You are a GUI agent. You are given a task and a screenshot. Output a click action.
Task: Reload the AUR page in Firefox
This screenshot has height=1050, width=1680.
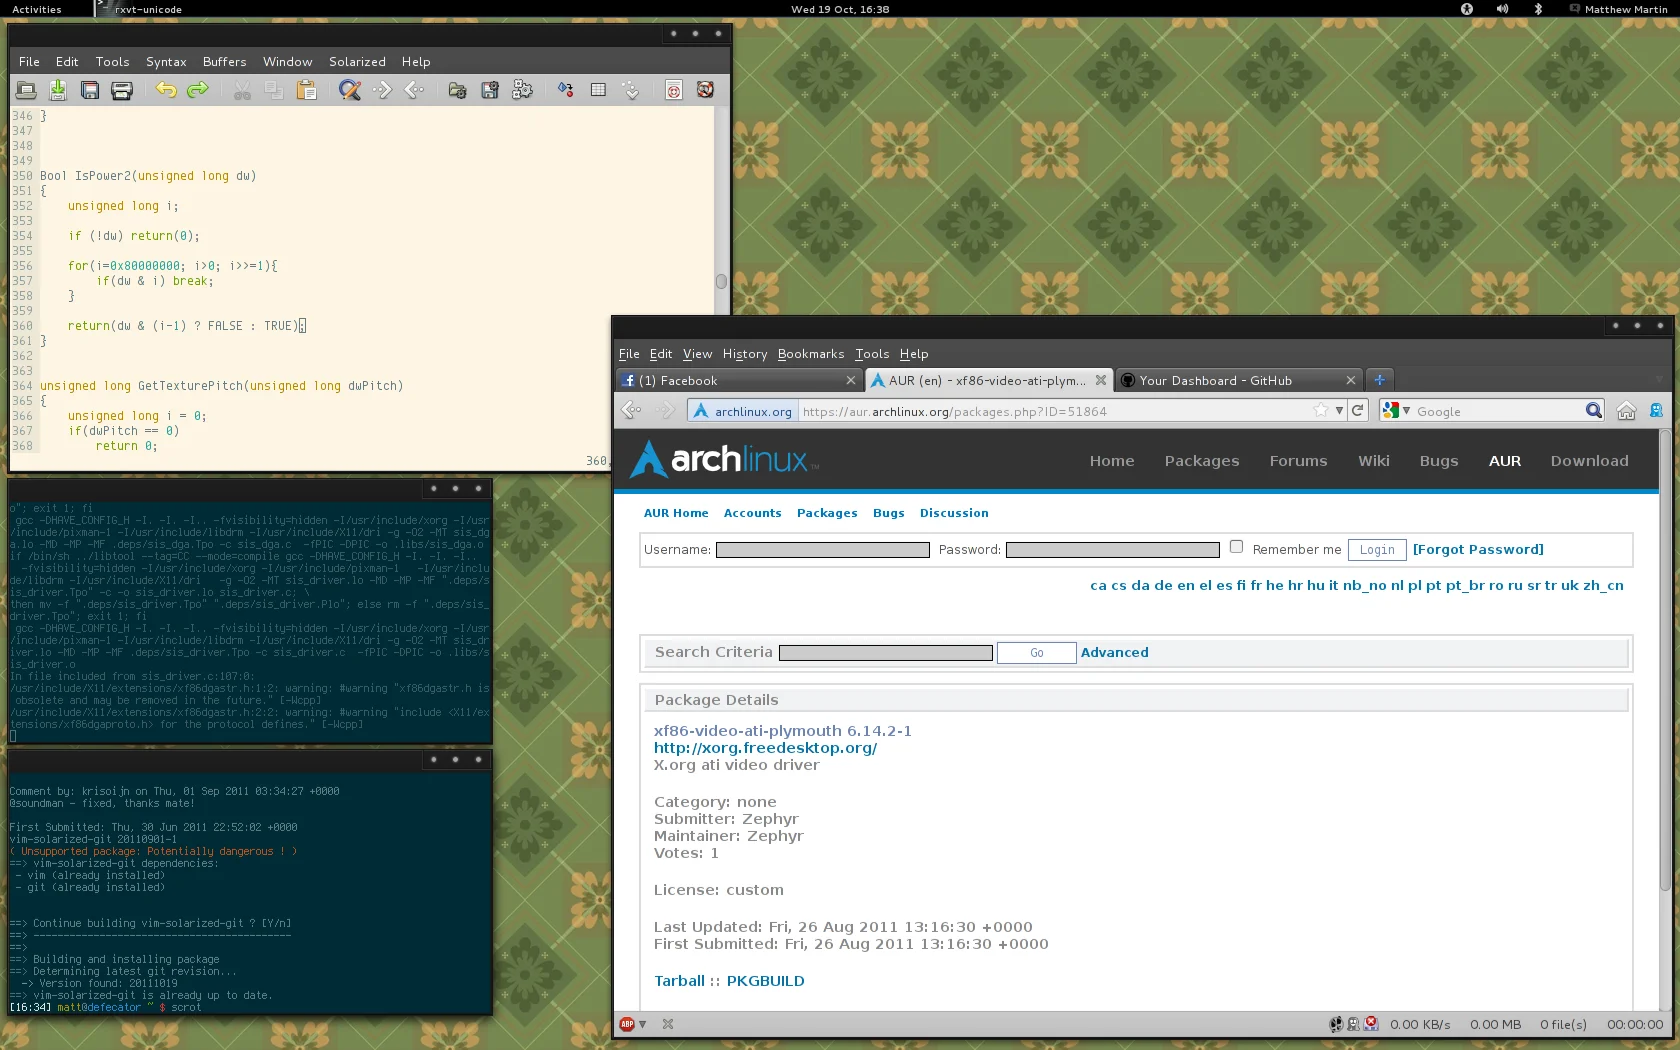click(1357, 410)
